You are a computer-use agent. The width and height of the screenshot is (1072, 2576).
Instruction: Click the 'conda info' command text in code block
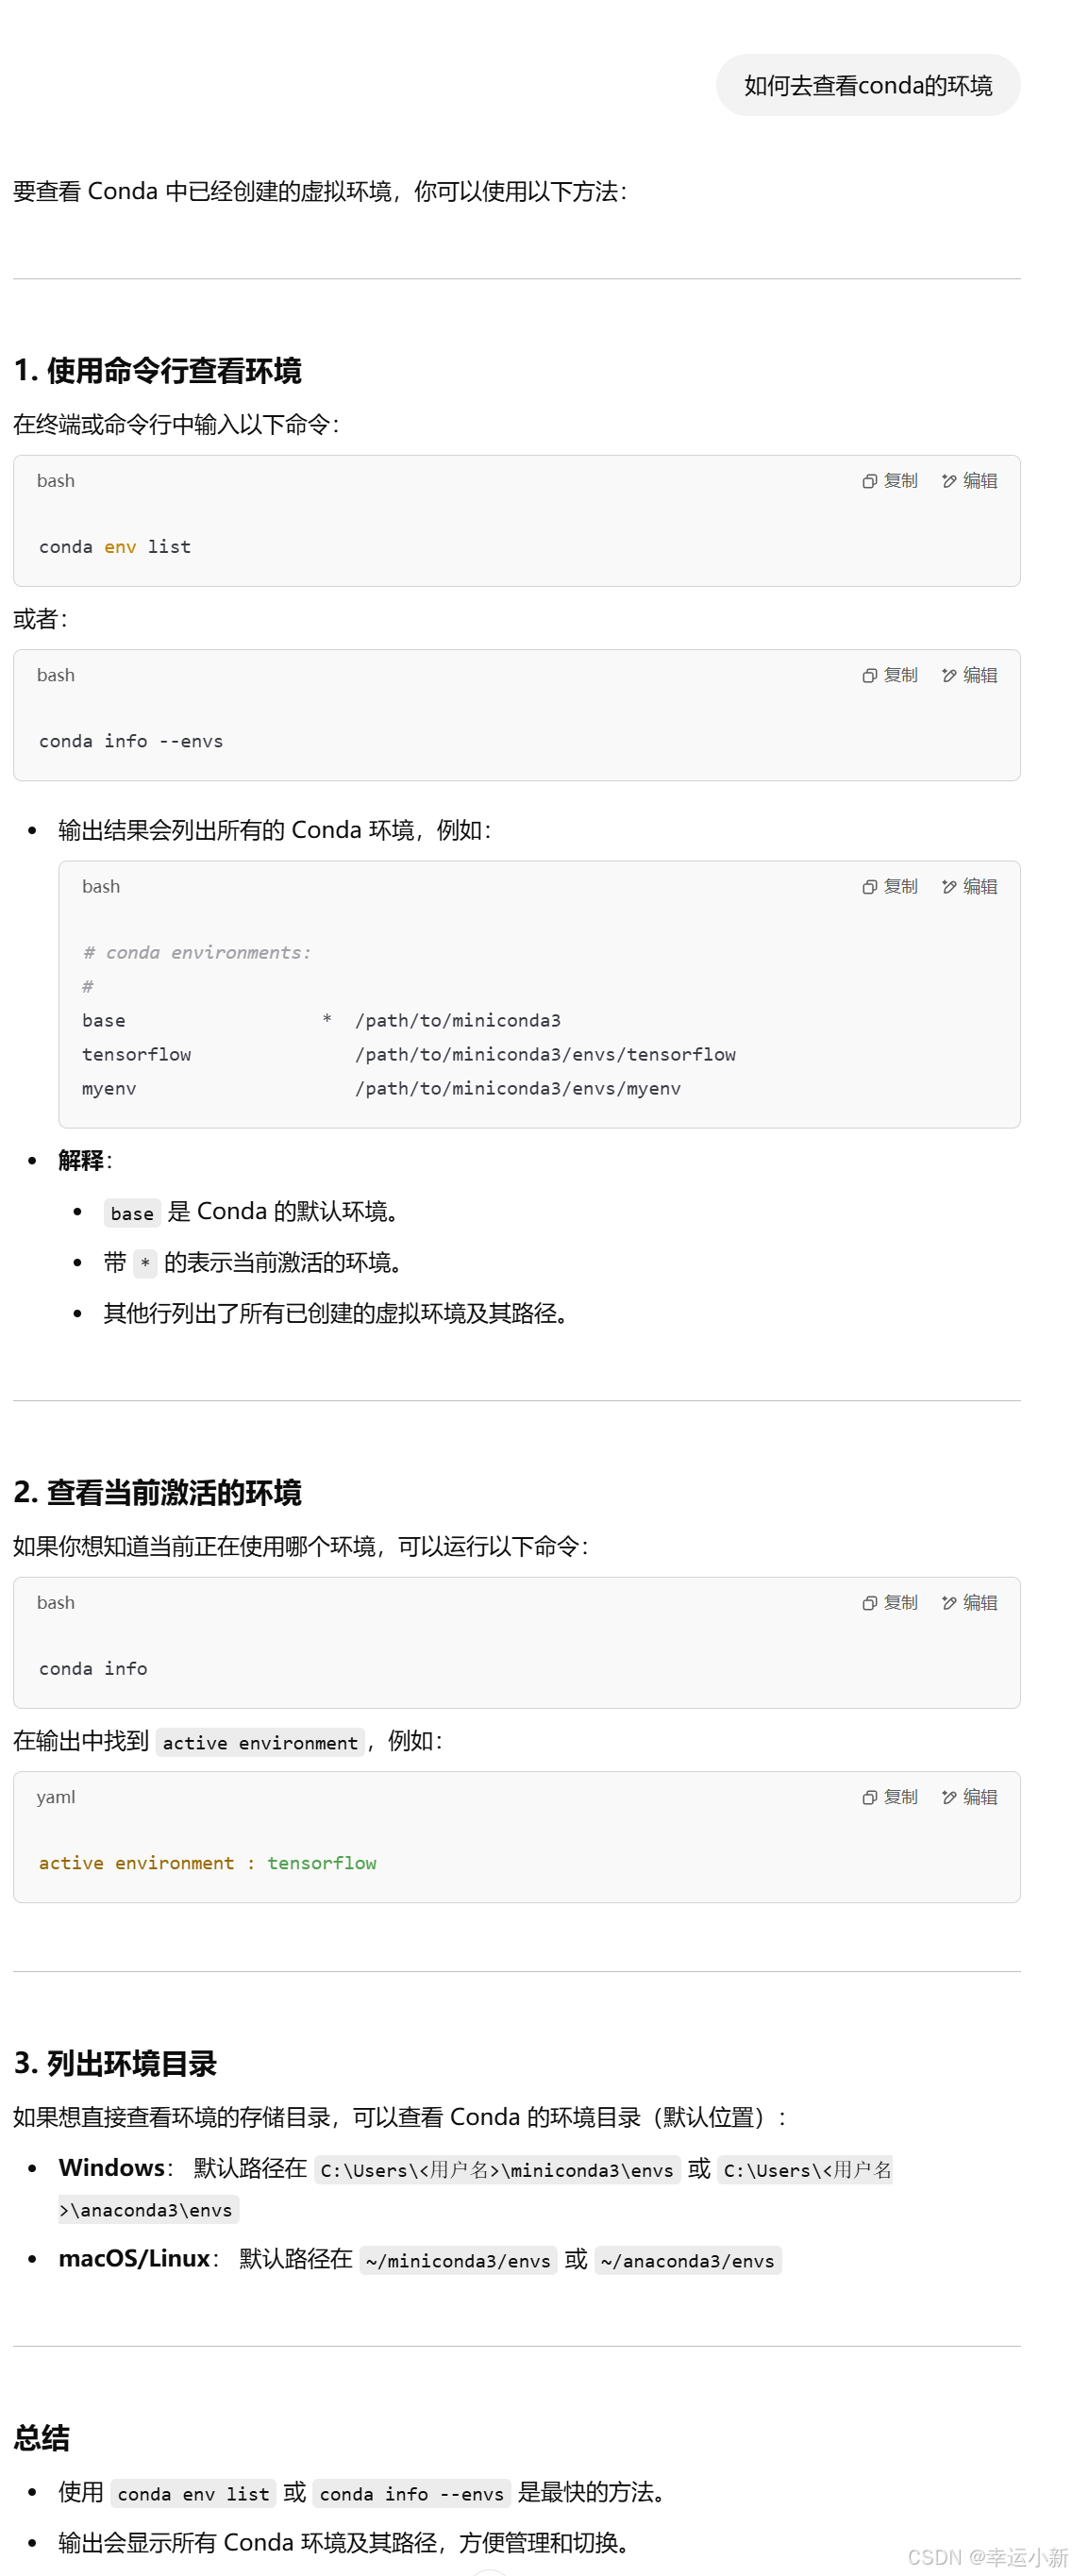point(93,1668)
